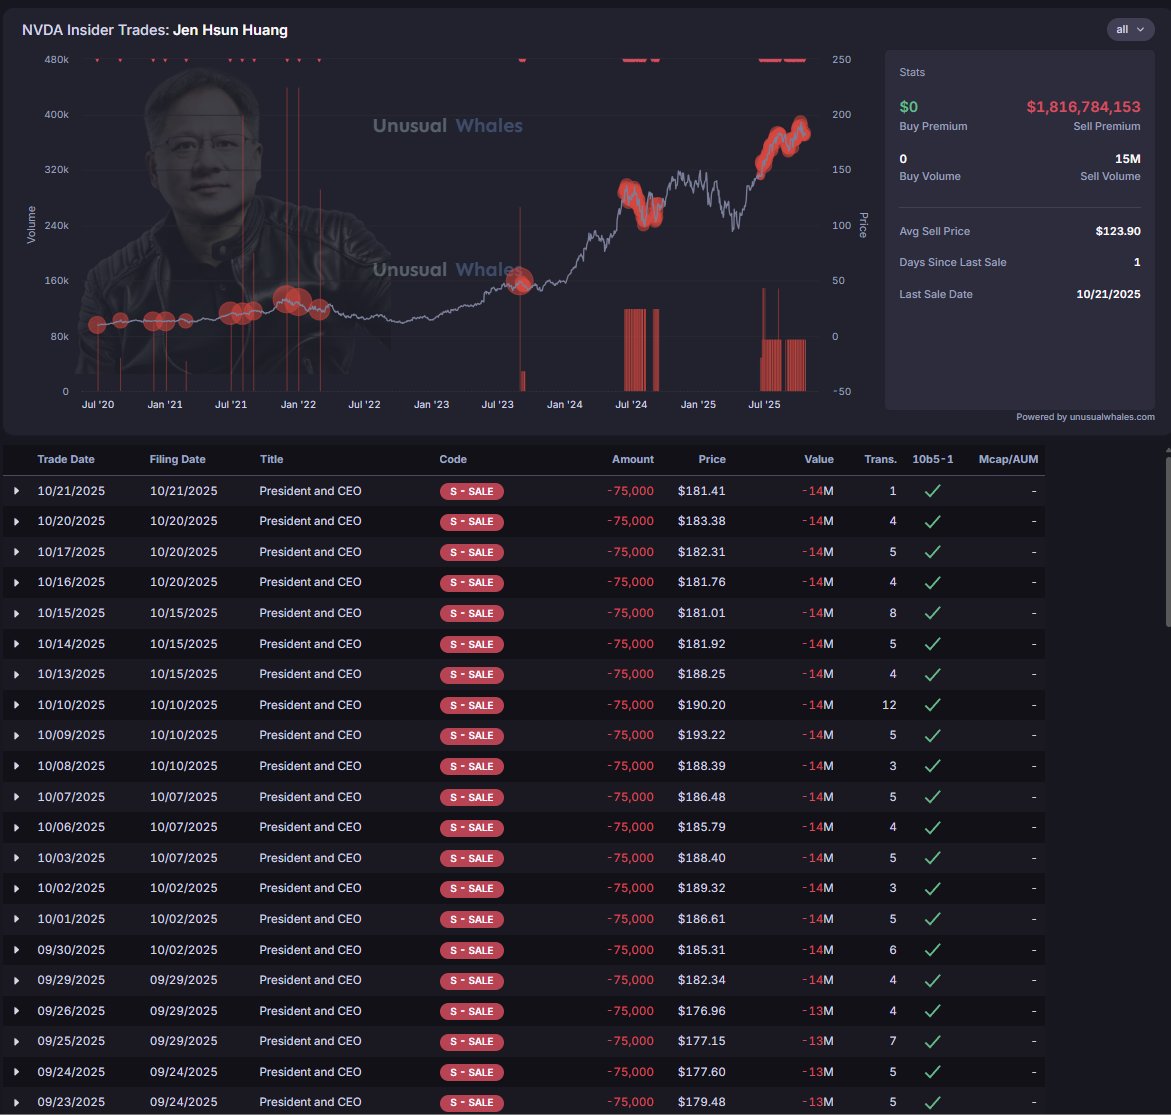Expand the 10/16/2025 trade row

pyautogui.click(x=16, y=583)
